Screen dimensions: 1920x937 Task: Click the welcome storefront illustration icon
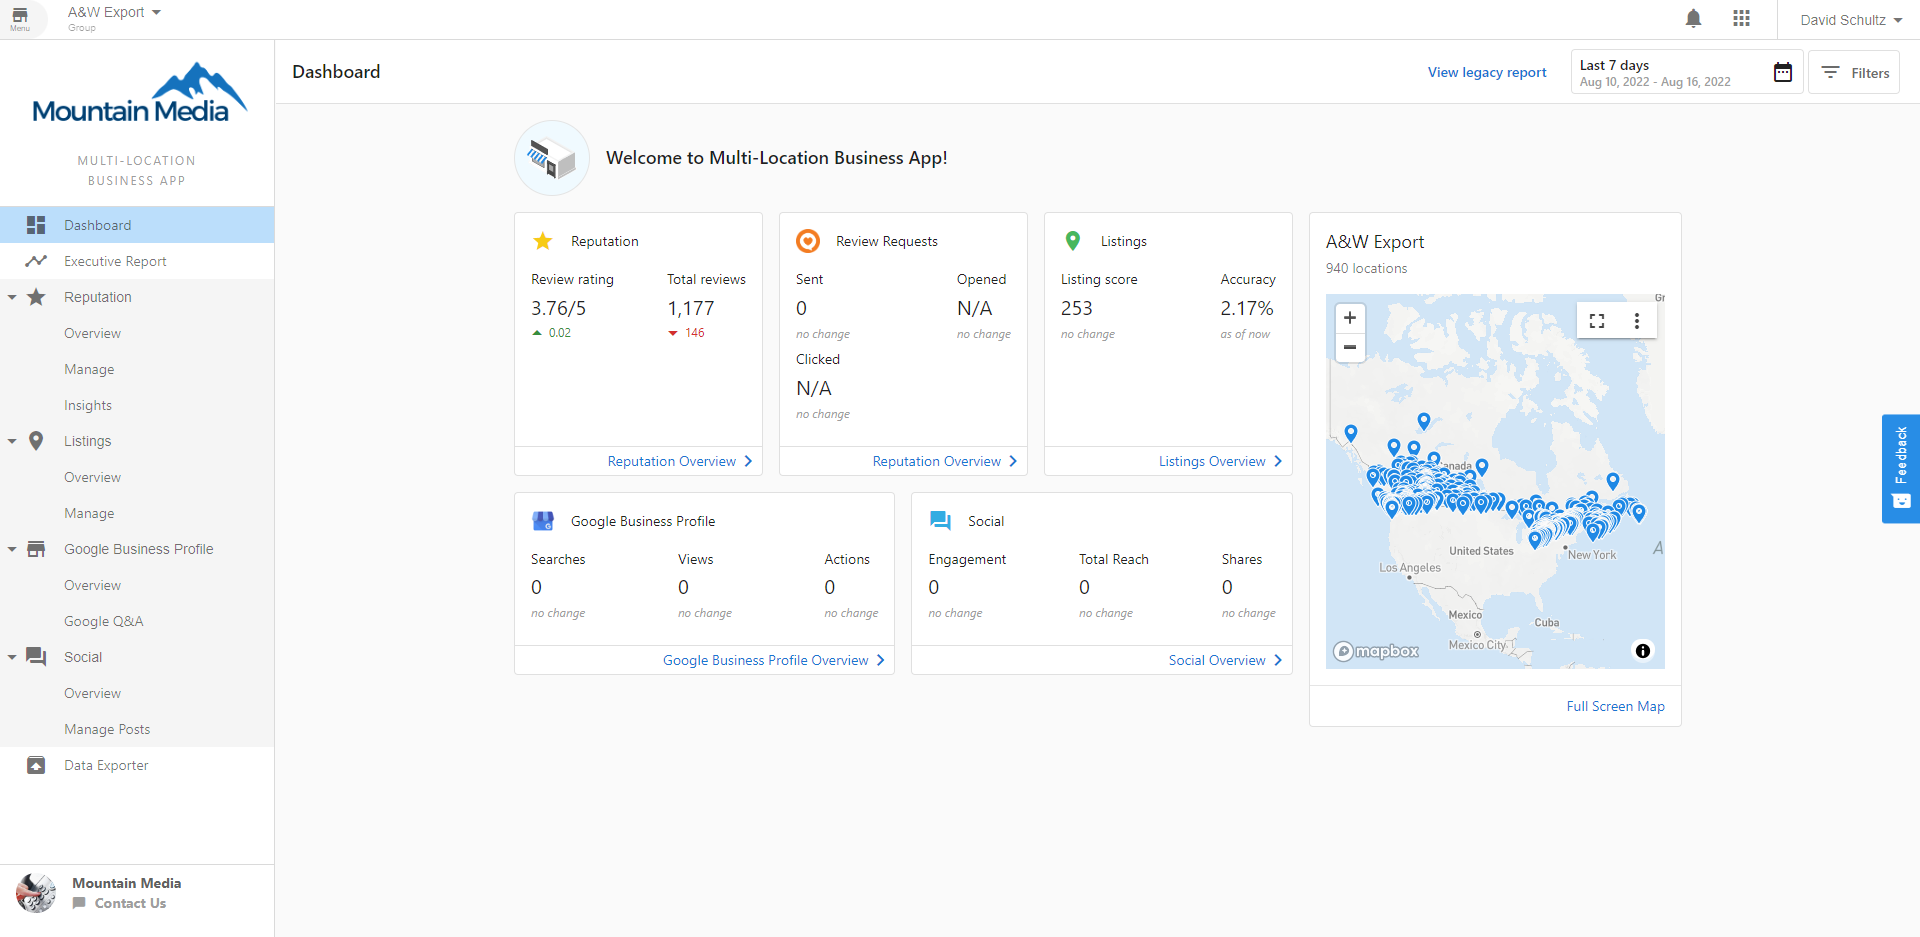pos(552,158)
